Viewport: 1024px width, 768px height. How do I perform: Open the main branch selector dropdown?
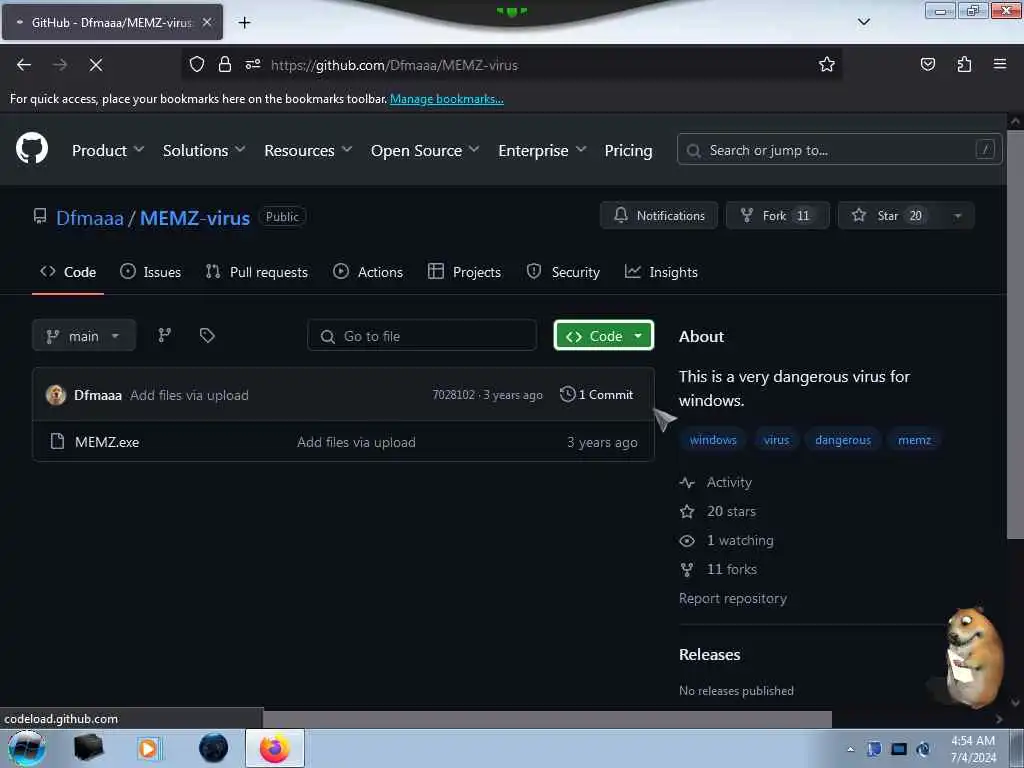(x=84, y=336)
